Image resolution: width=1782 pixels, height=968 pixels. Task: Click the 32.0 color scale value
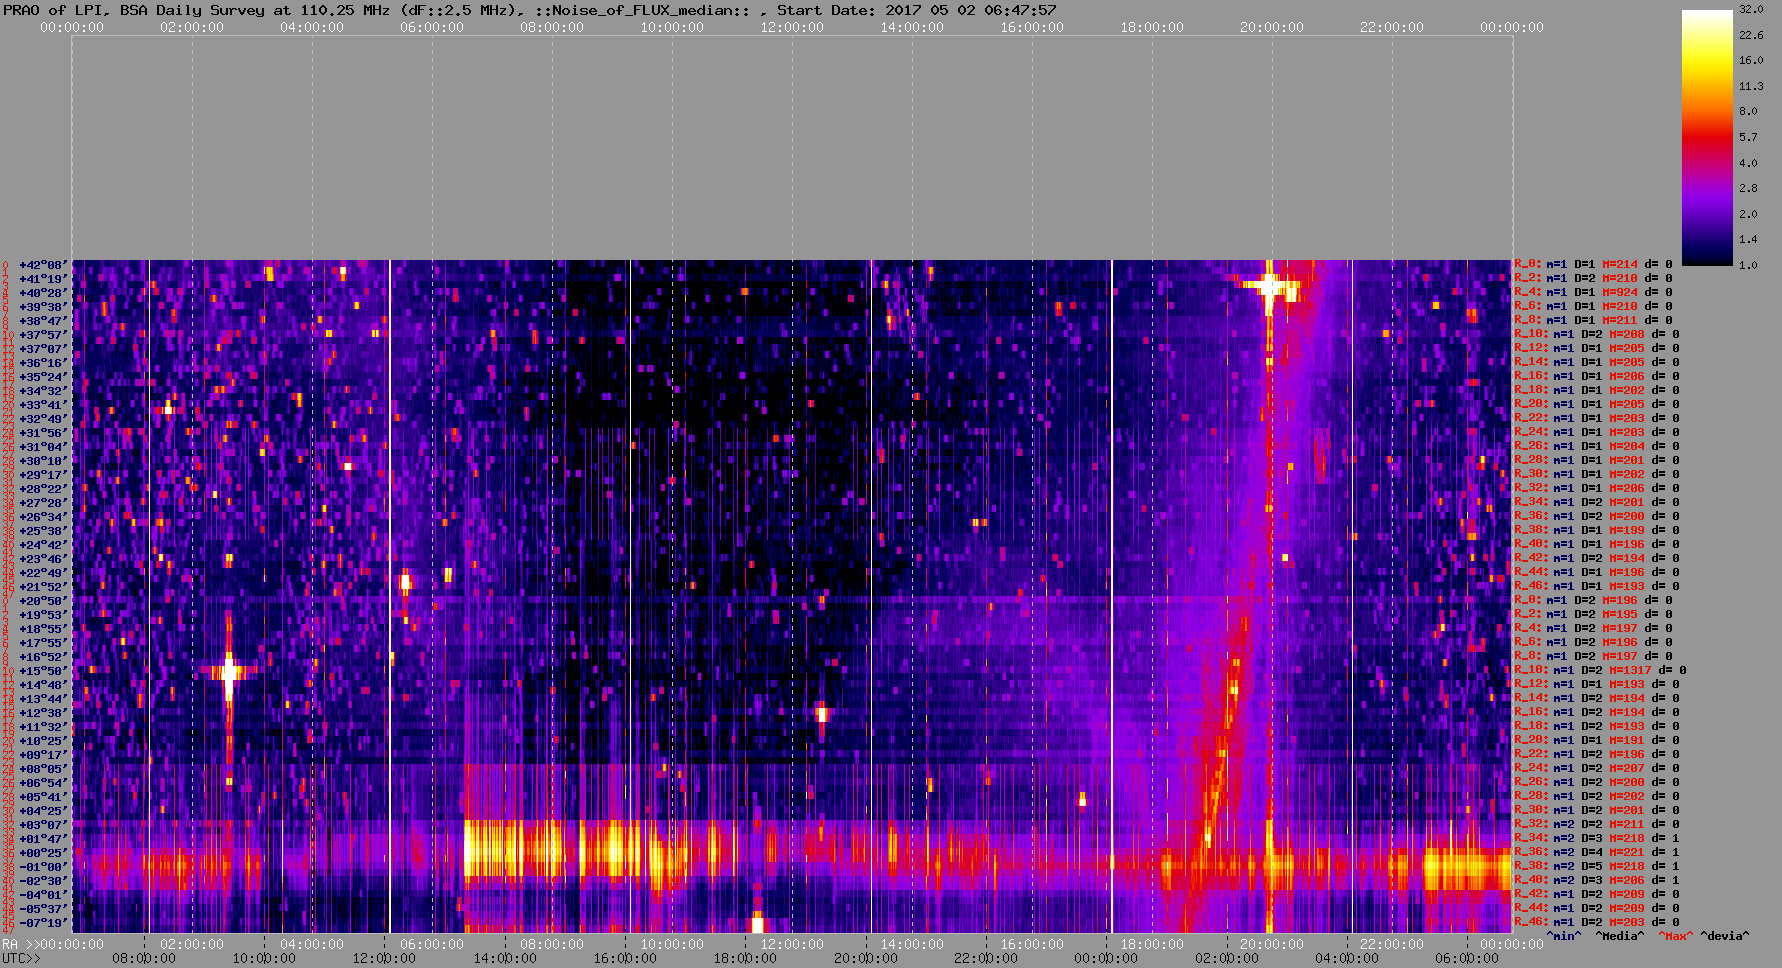click(1750, 9)
